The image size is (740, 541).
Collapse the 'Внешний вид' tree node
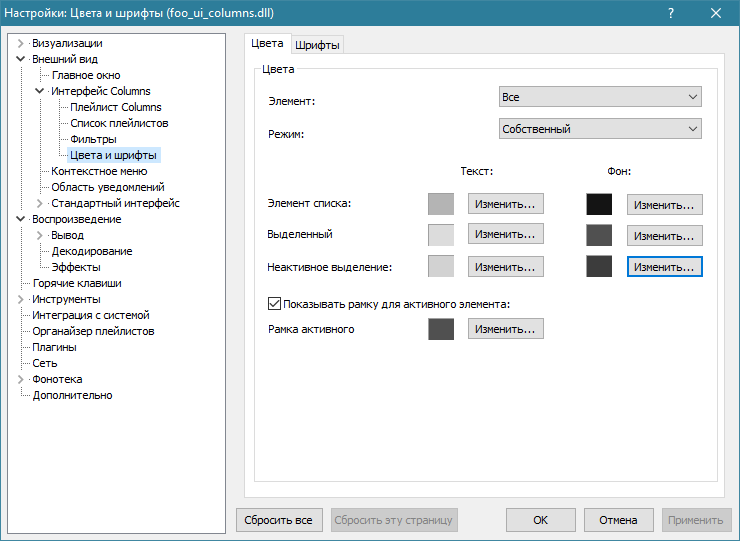22,59
